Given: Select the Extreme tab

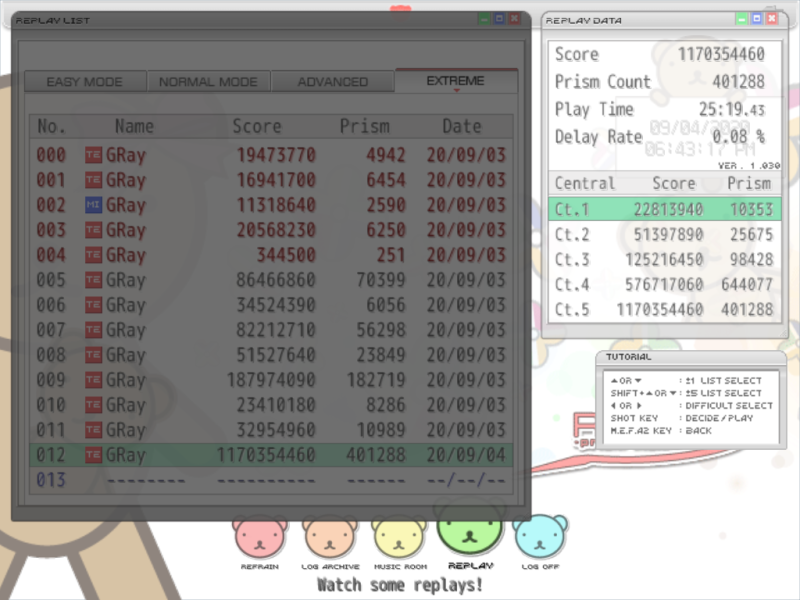Looking at the screenshot, I should pyautogui.click(x=456, y=81).
